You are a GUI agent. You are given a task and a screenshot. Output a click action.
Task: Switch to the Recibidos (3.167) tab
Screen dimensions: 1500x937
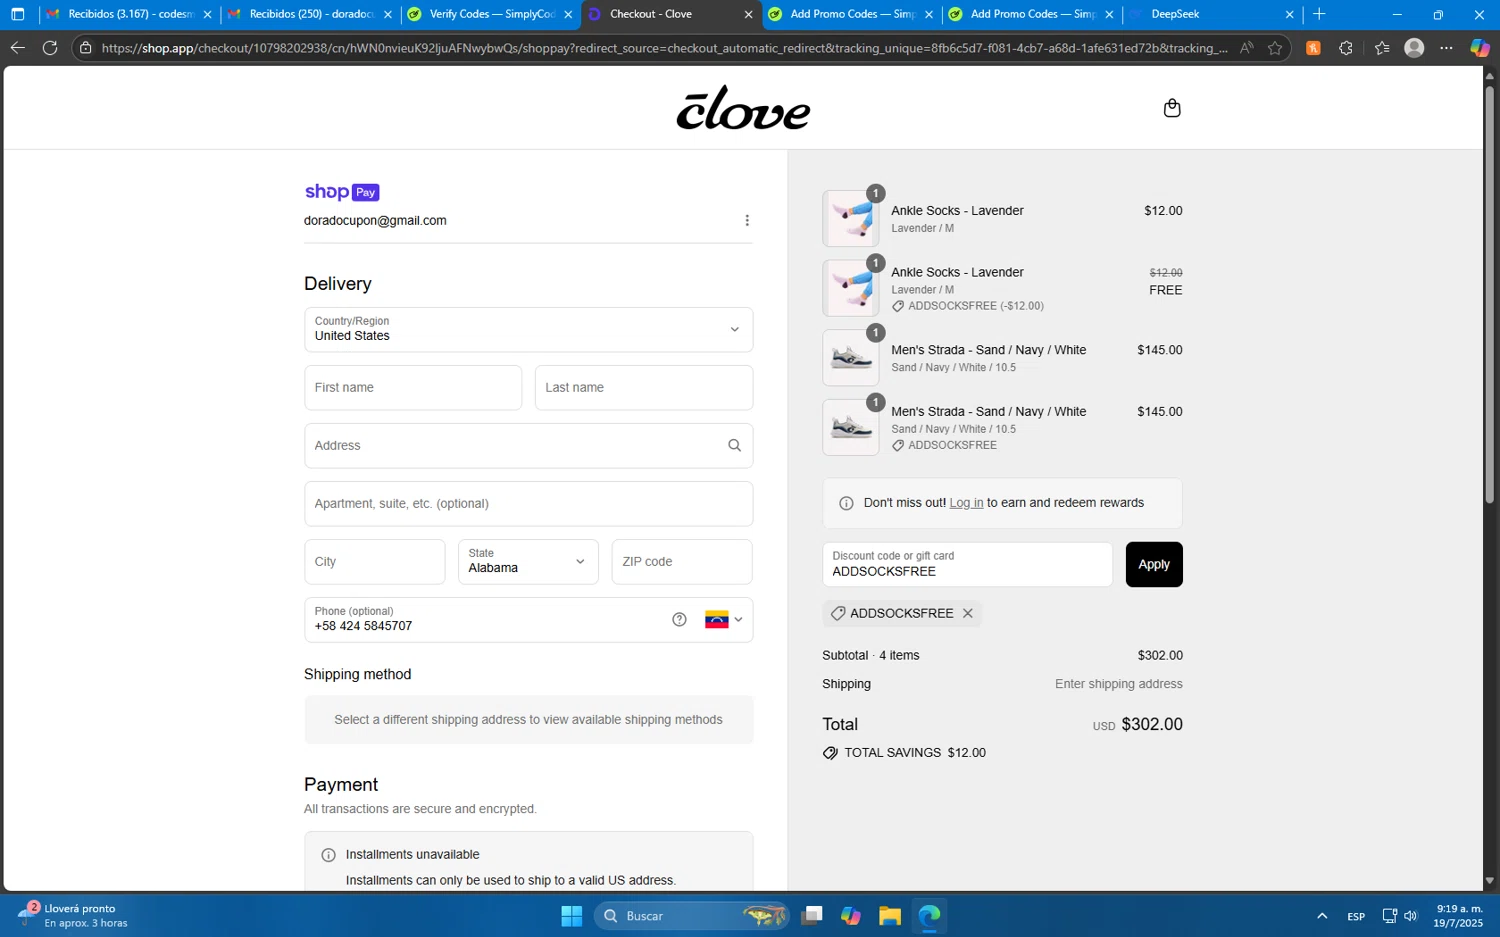pos(129,14)
